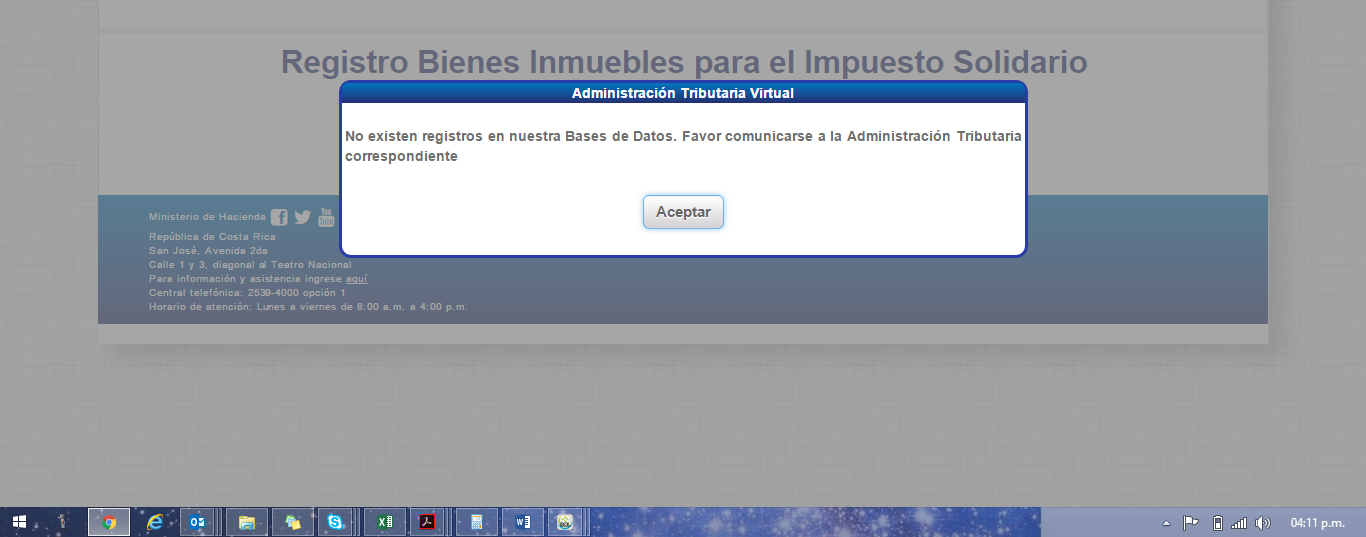
Task: Launch Internet Explorer from the taskbar
Action: pyautogui.click(x=155, y=522)
